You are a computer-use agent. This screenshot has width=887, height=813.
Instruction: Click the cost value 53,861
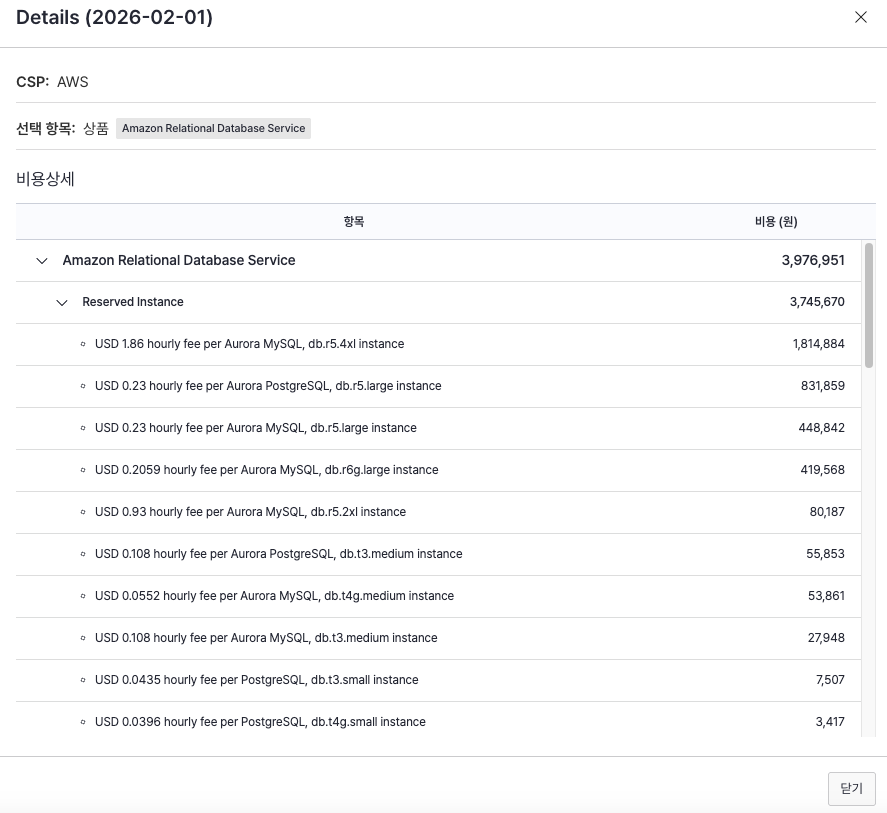pos(826,596)
